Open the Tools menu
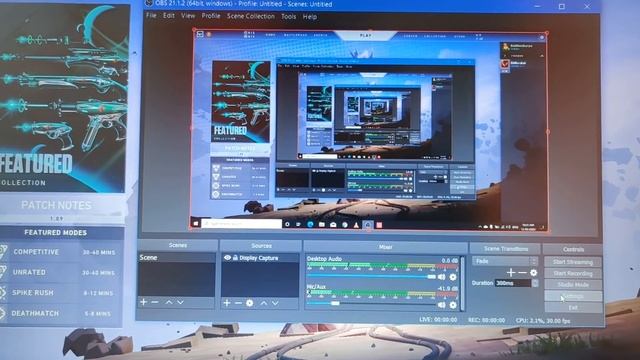The image size is (640, 360). click(x=288, y=17)
